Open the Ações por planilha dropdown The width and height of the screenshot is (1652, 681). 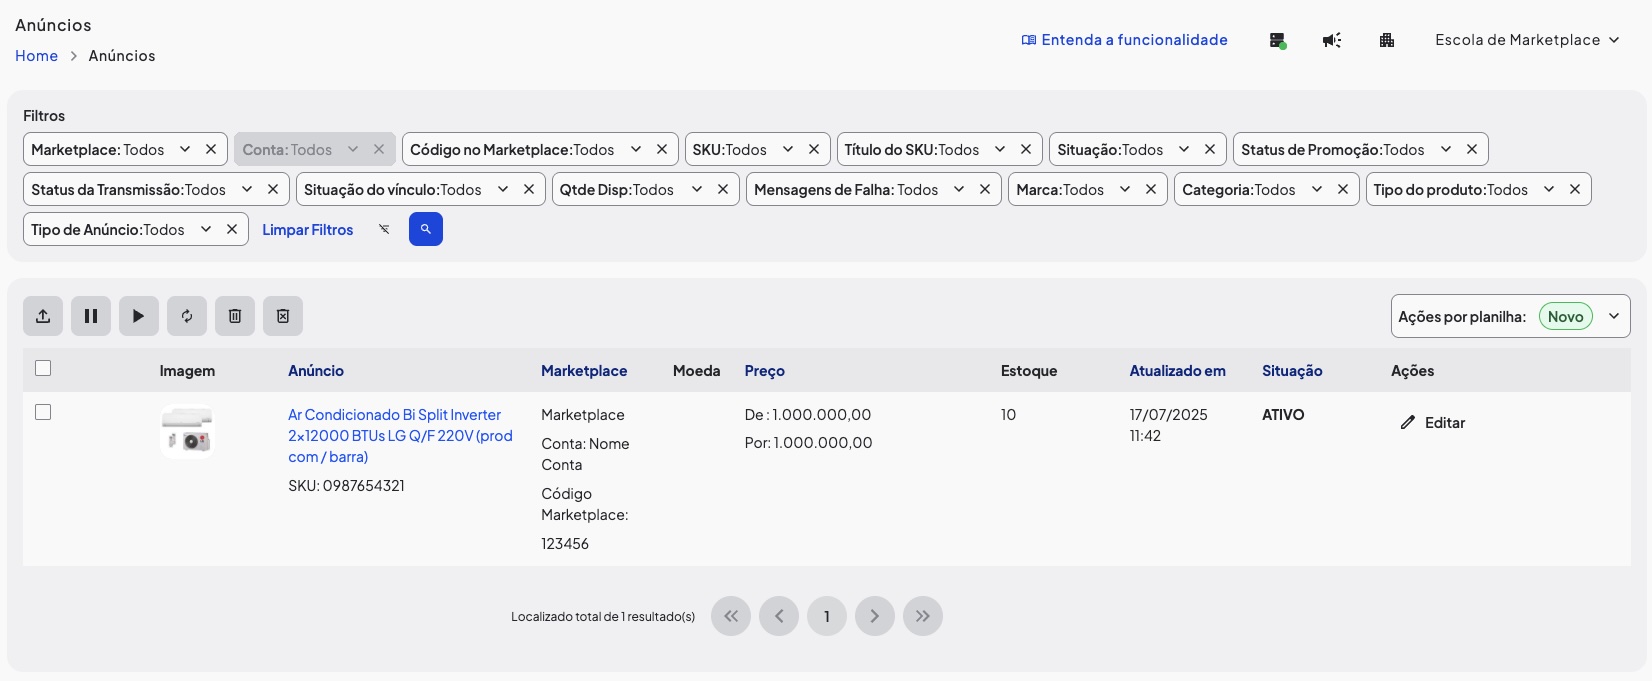1613,316
